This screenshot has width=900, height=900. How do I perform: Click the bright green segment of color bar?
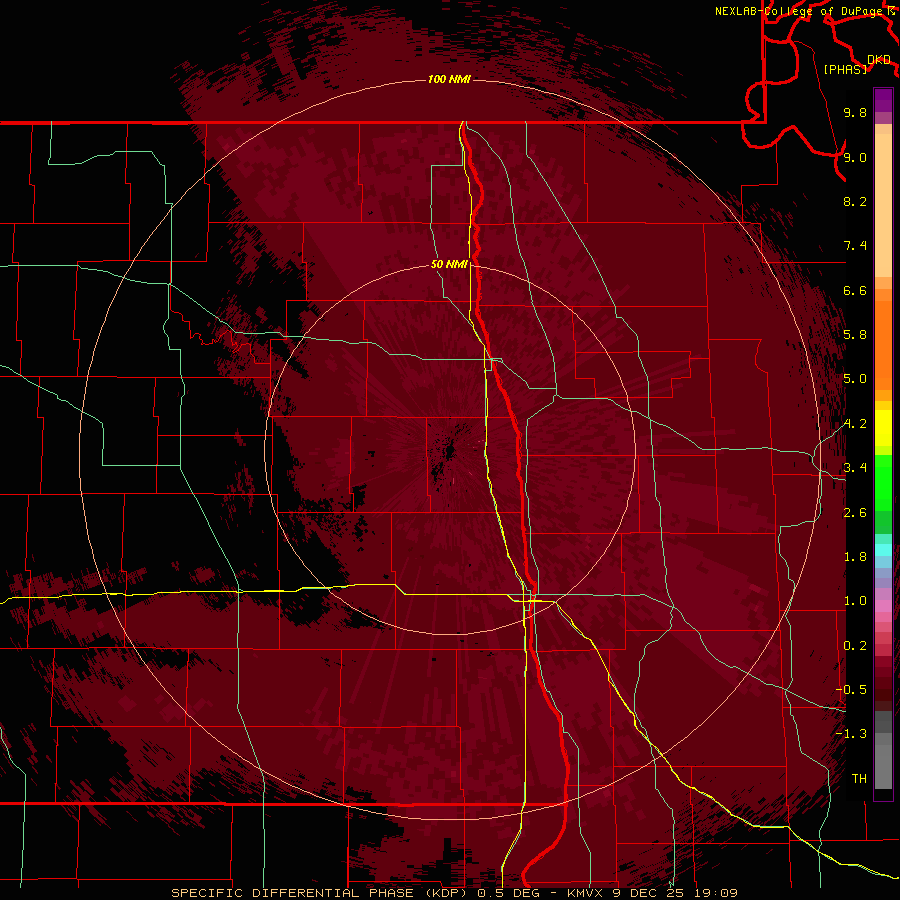pyautogui.click(x=883, y=482)
